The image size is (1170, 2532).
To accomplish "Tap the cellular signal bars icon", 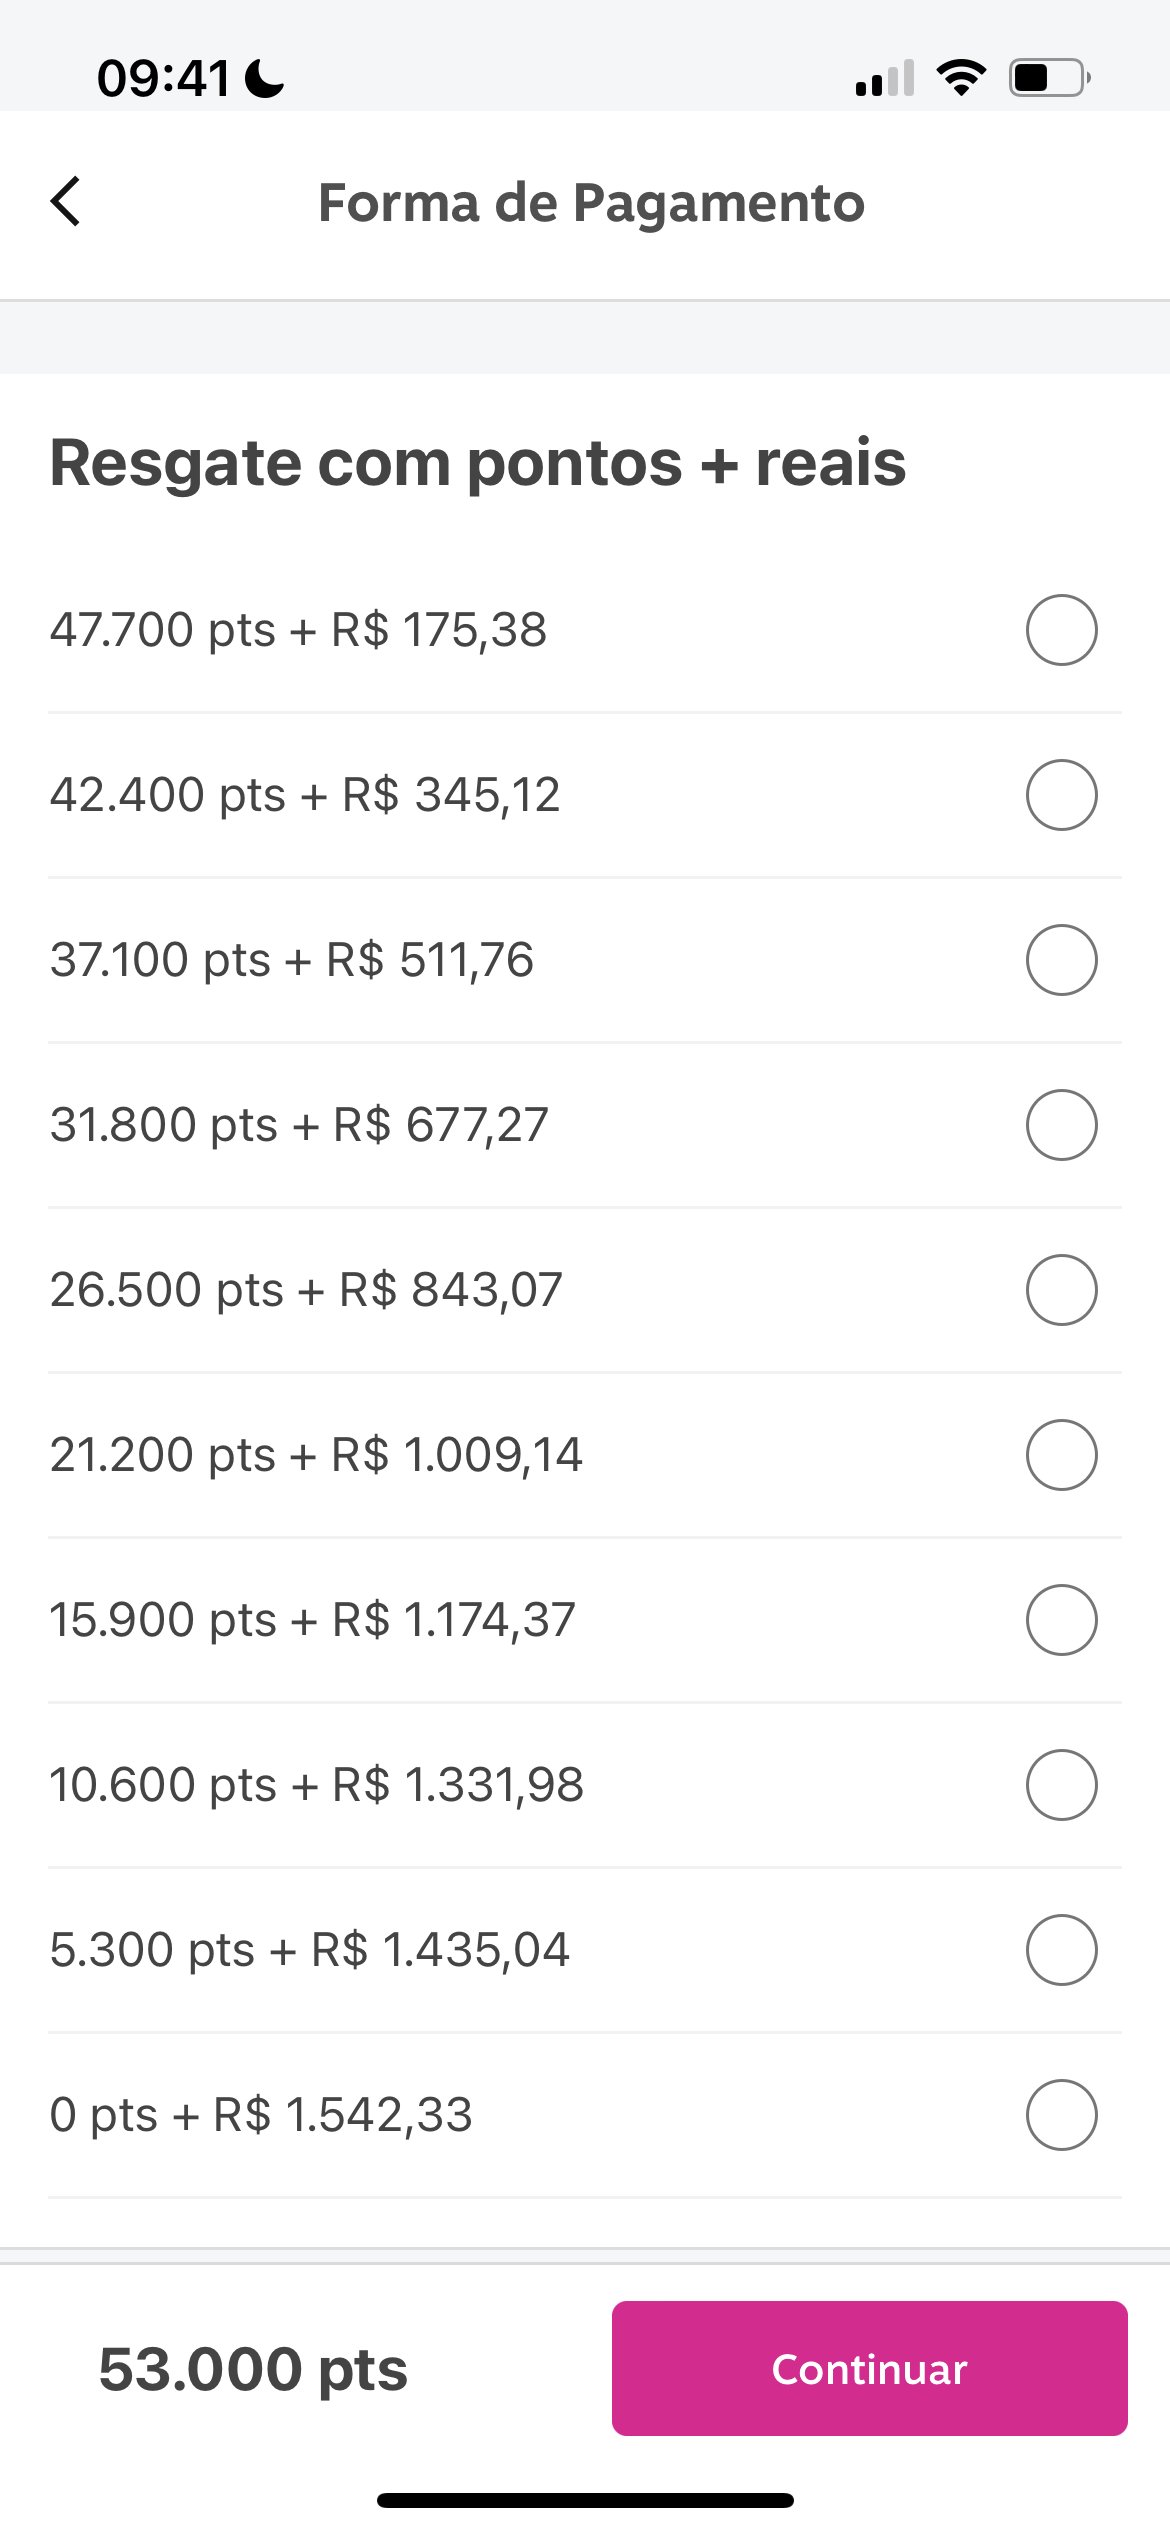I will click(885, 78).
